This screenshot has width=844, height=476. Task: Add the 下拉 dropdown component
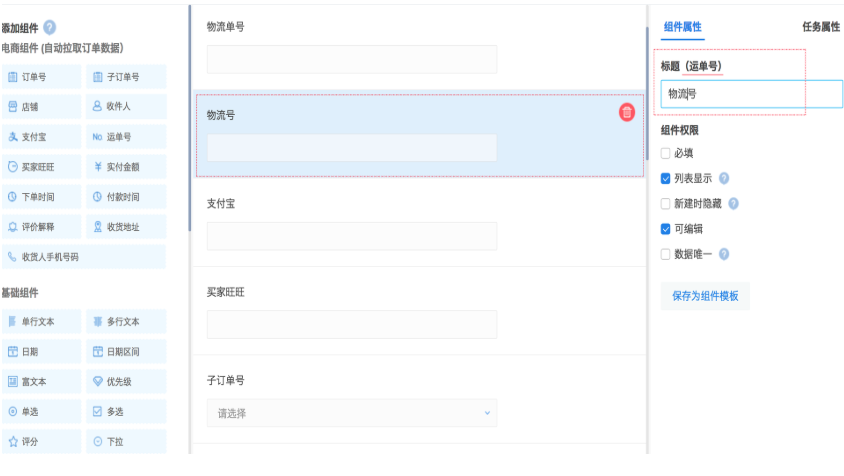125,441
